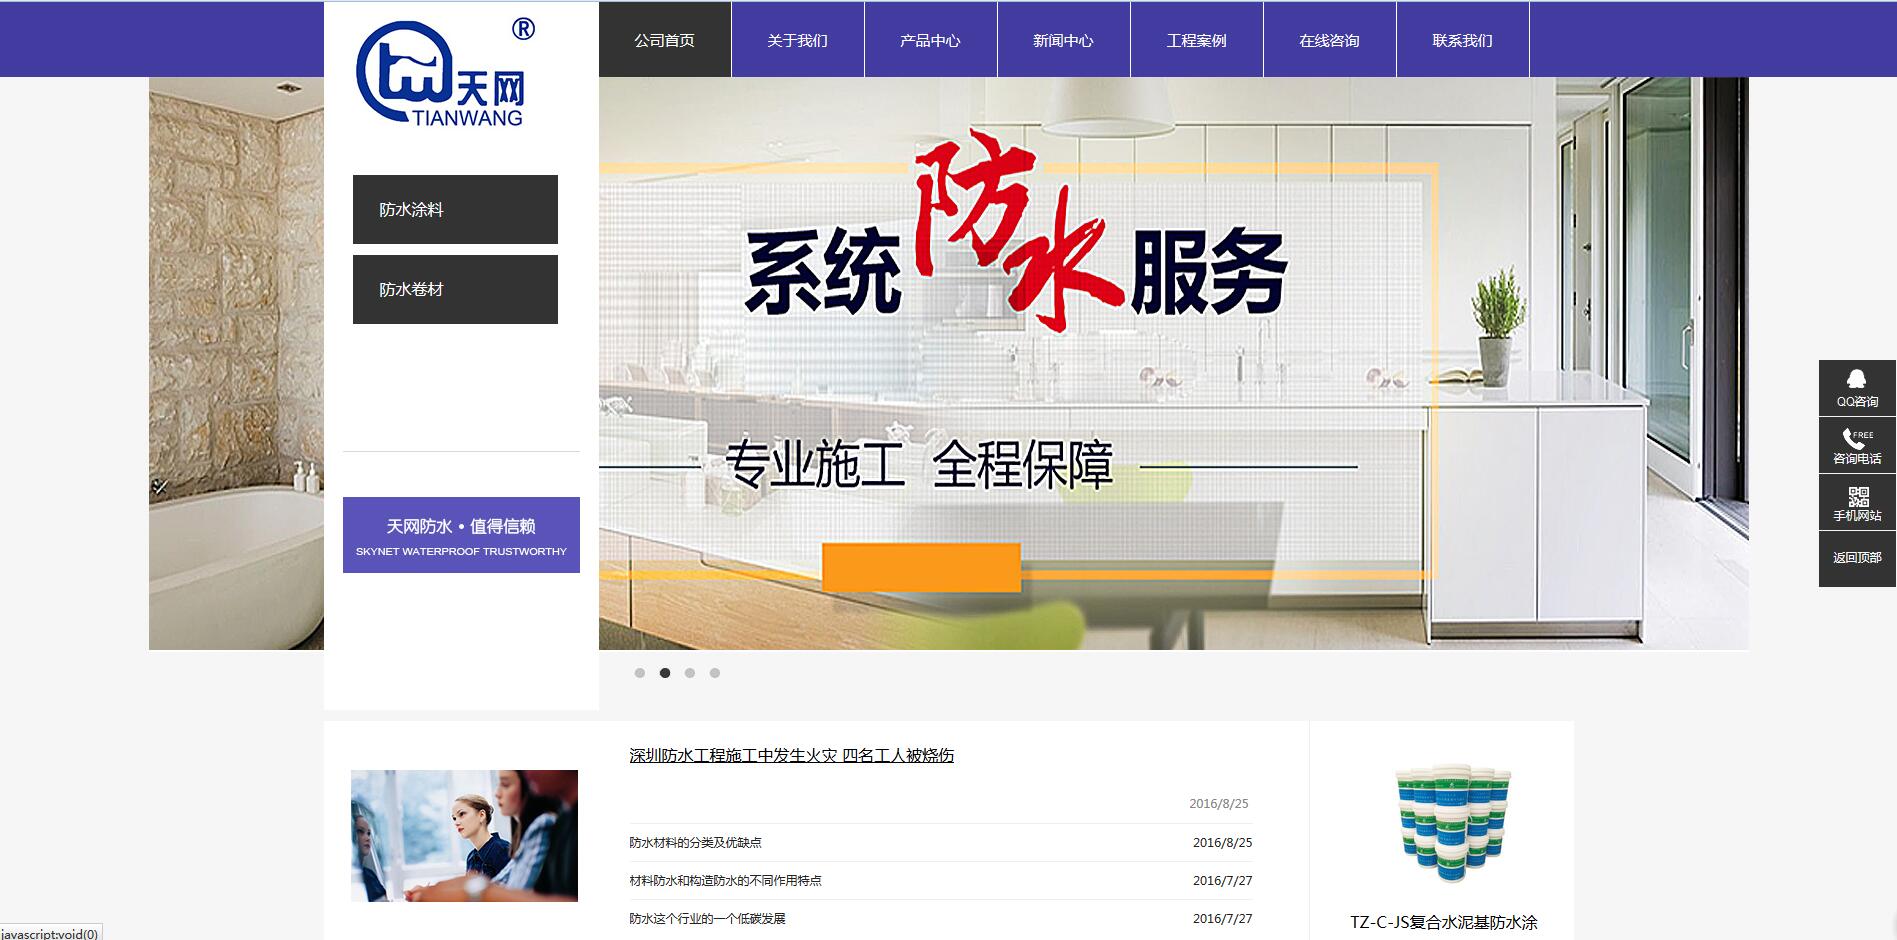Click the orange button on banner
Screen dimensions: 1897x940
tap(921, 567)
